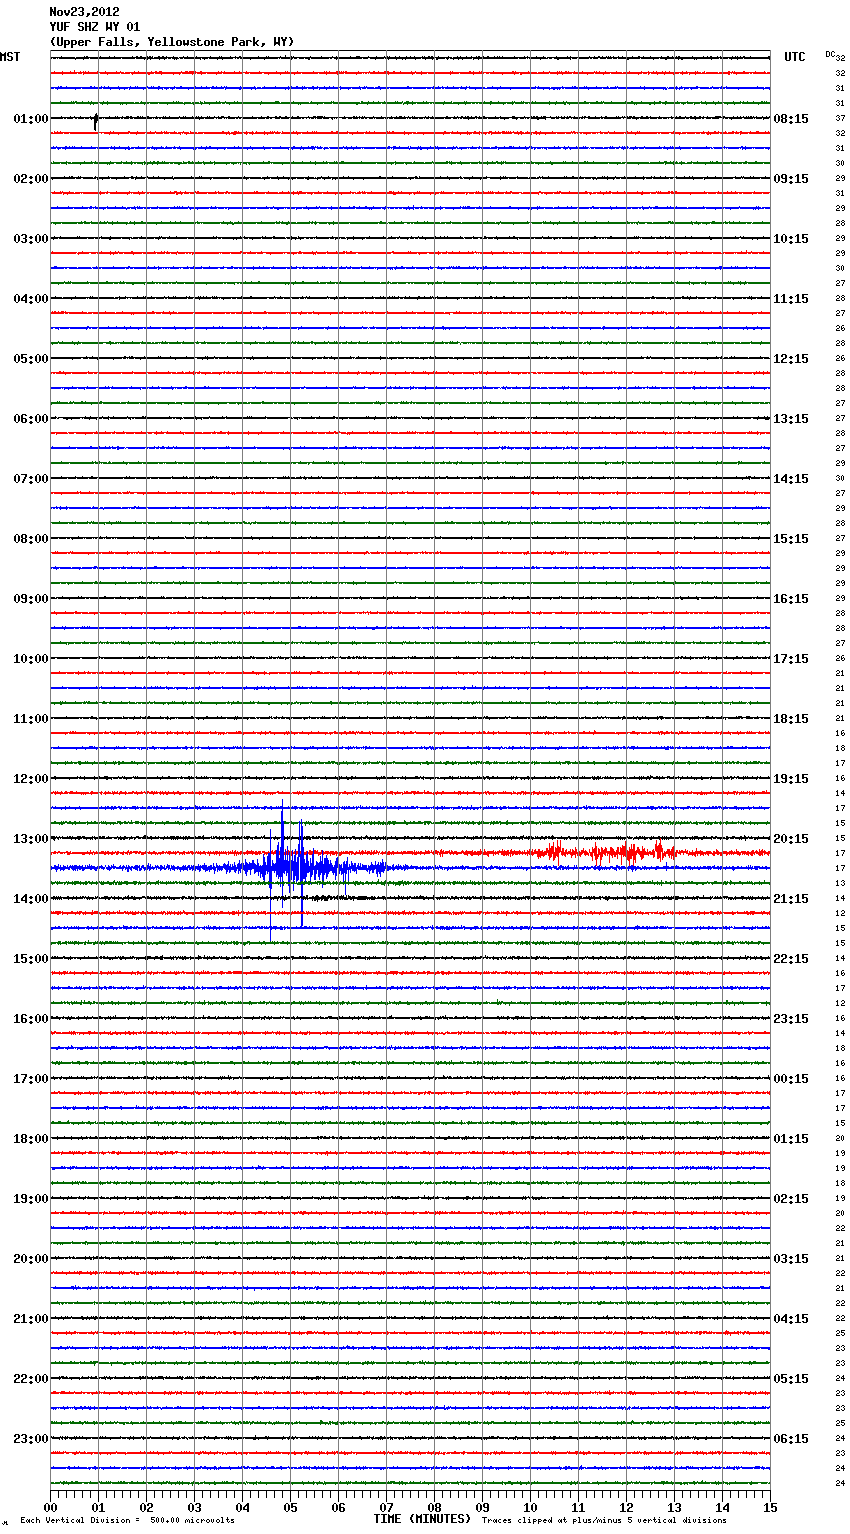Click minute tick label 15 on x-axis
Image resolution: width=850 pixels, height=1534 pixels.
tap(769, 1507)
